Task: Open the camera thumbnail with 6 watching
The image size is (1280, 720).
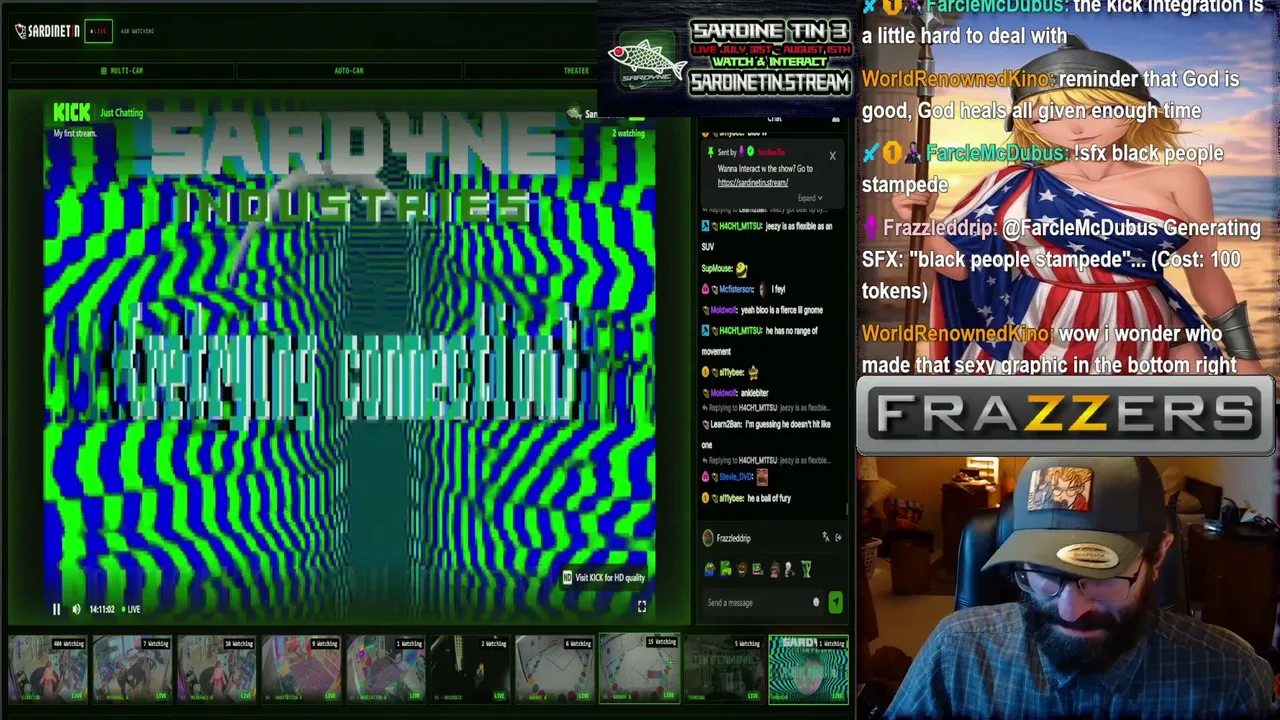Action: (554, 669)
